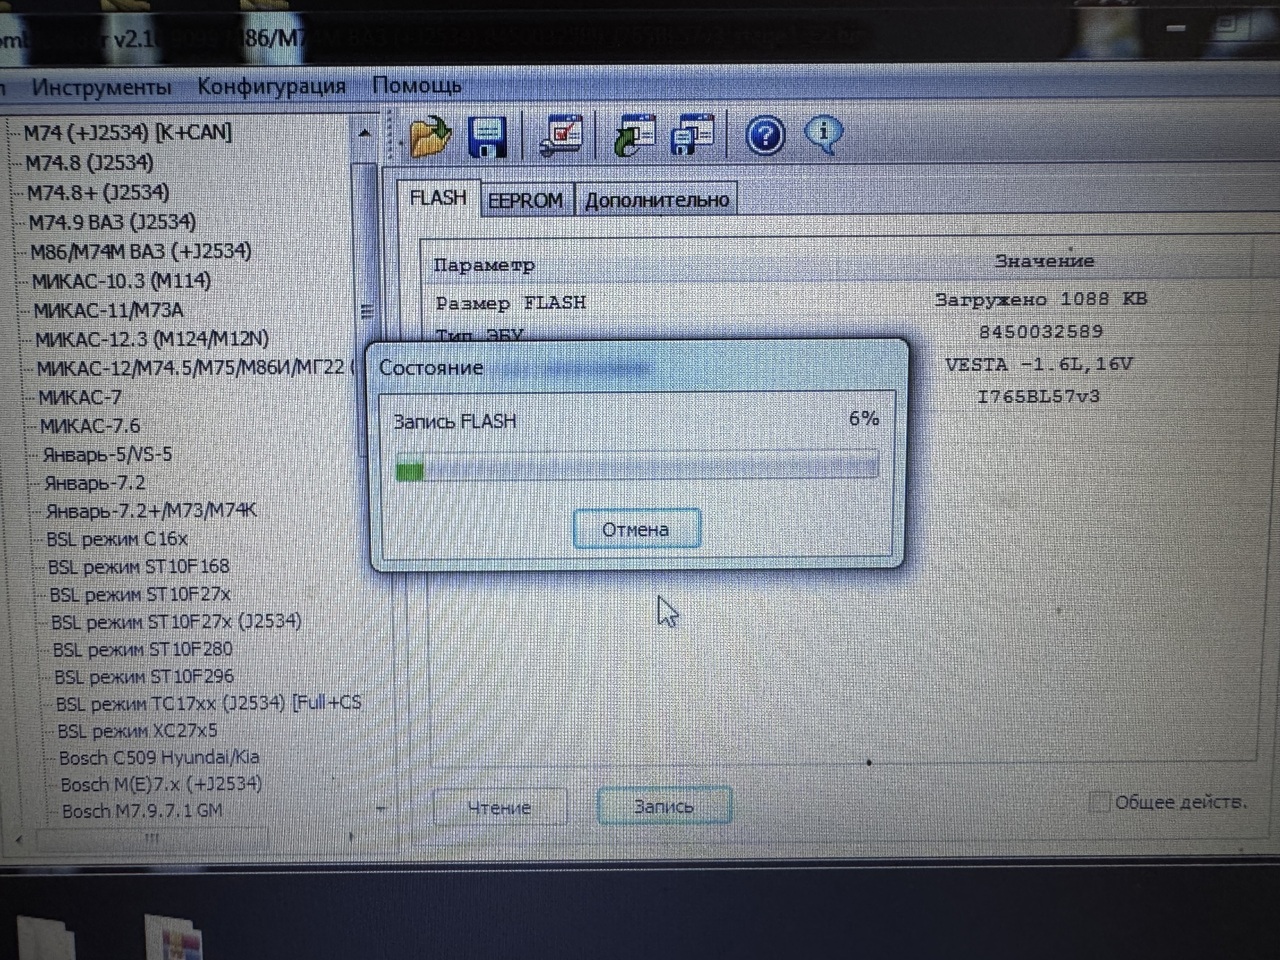This screenshot has width=1280, height=960.
Task: Click the floppy disk save icon
Action: coord(488,137)
